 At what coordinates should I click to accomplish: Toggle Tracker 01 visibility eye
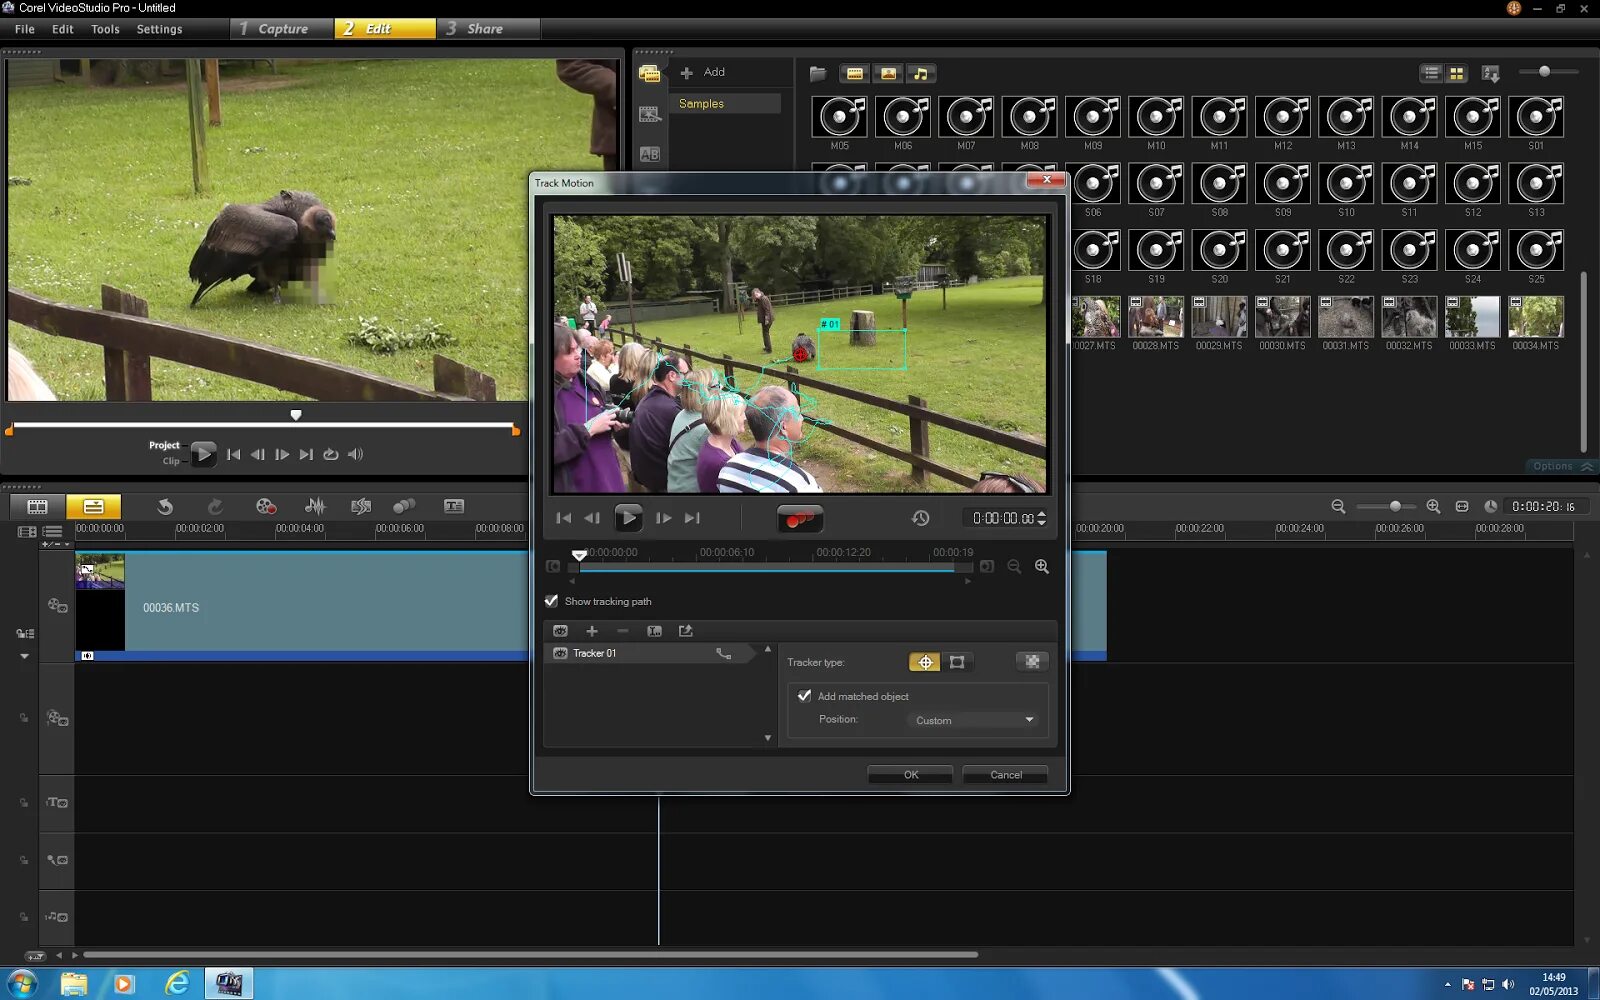560,653
